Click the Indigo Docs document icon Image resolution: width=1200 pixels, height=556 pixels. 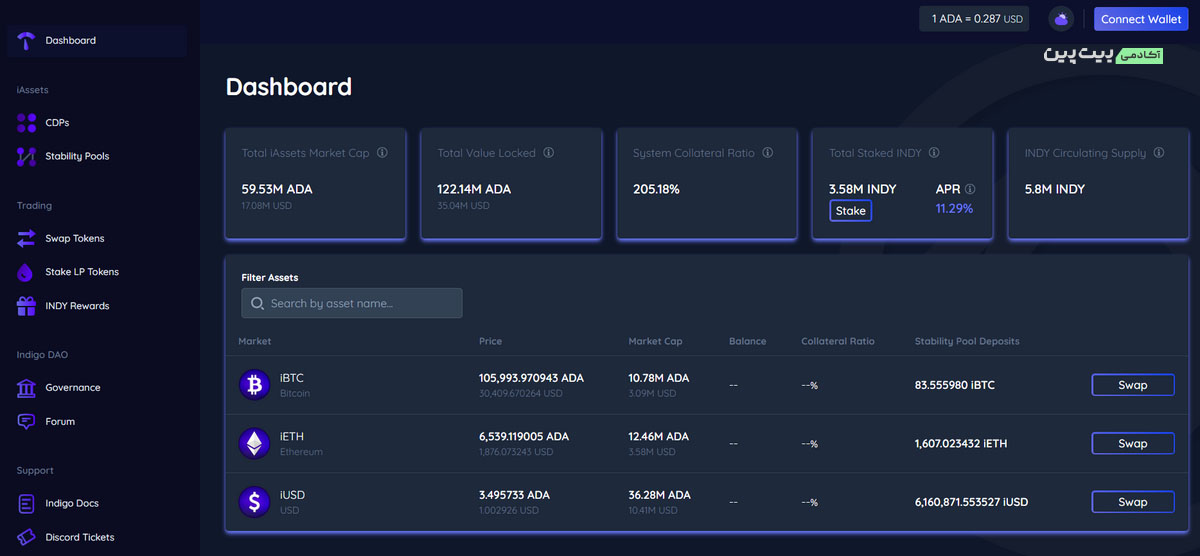(27, 504)
